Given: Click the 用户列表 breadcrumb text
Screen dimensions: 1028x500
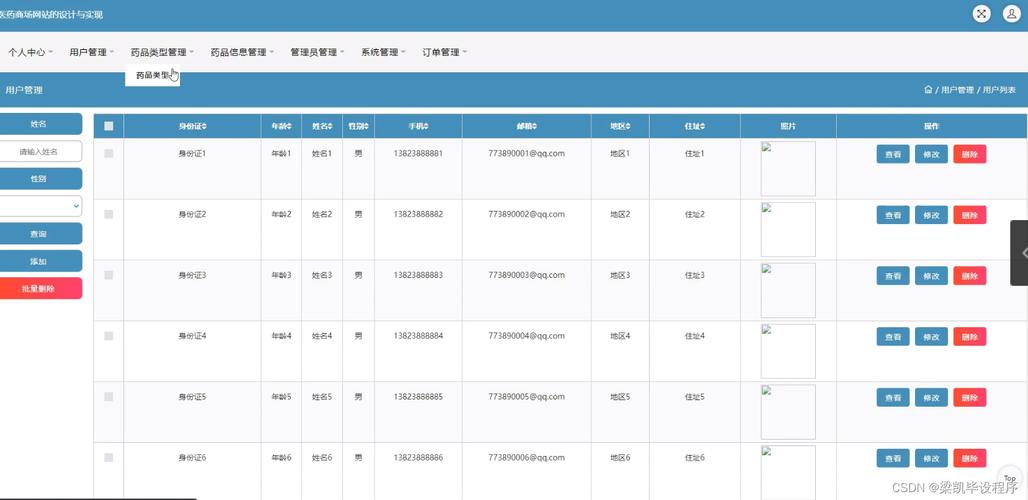Looking at the screenshot, I should click(999, 90).
